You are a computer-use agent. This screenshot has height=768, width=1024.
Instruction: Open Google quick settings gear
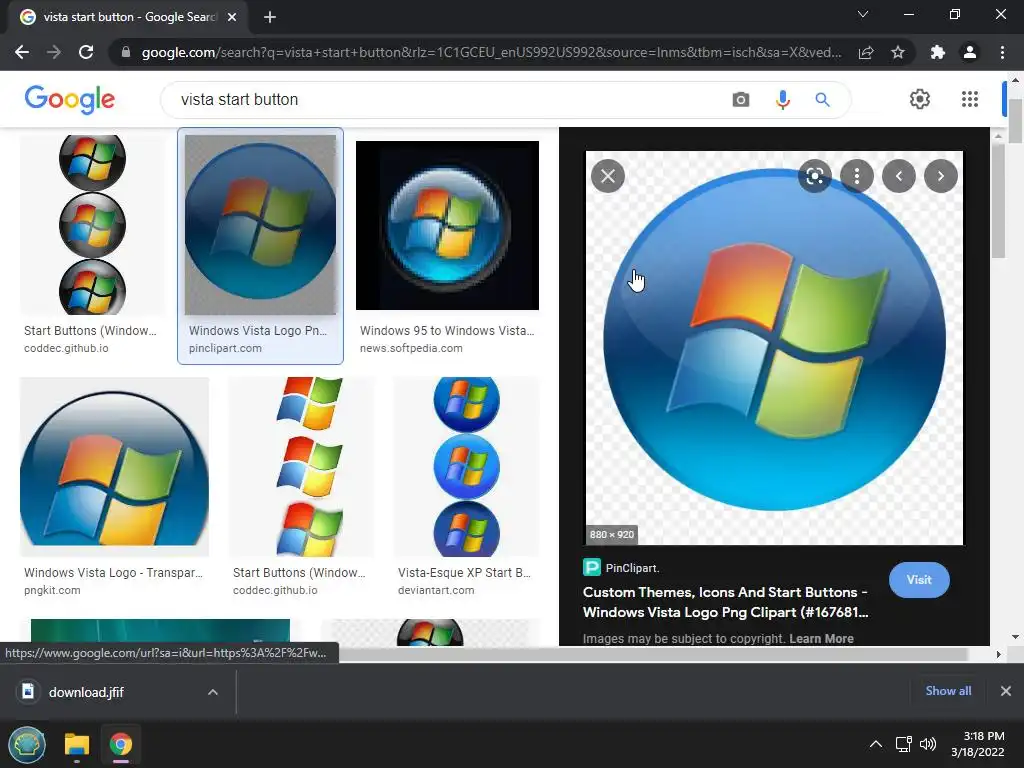920,99
